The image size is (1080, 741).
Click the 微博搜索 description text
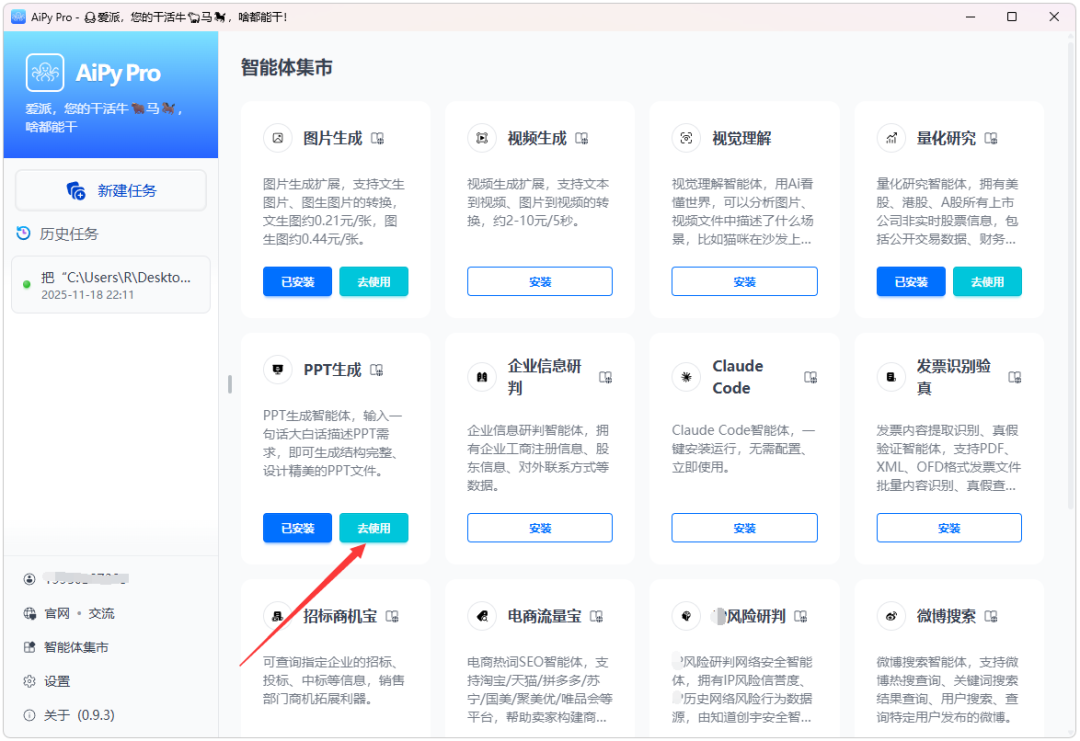pos(948,690)
